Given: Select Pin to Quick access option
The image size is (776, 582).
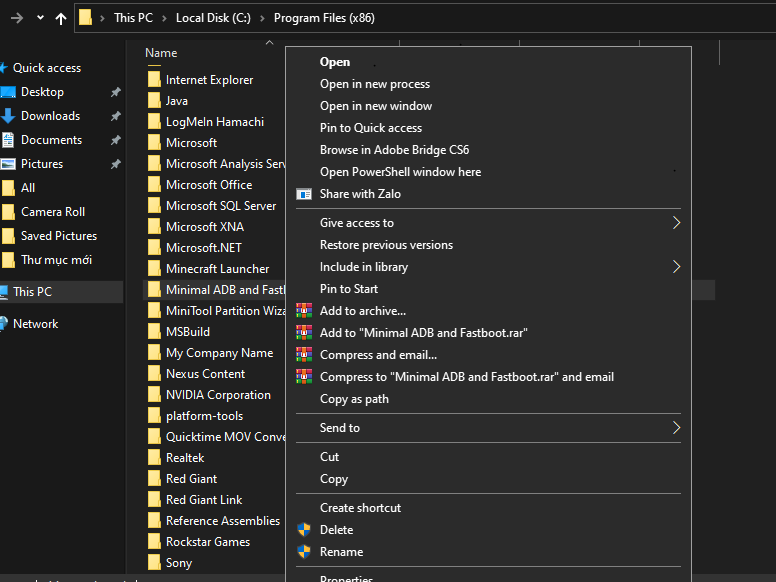Looking at the screenshot, I should 370,128.
